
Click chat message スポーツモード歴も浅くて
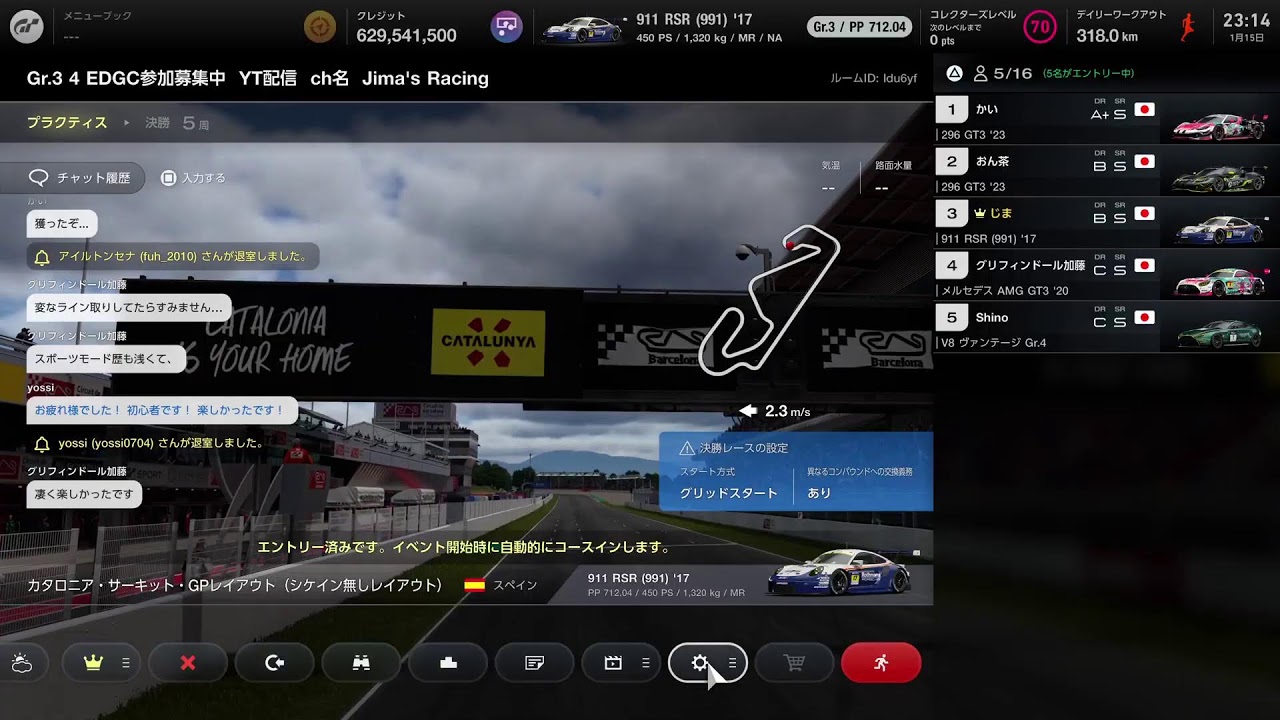pos(105,358)
